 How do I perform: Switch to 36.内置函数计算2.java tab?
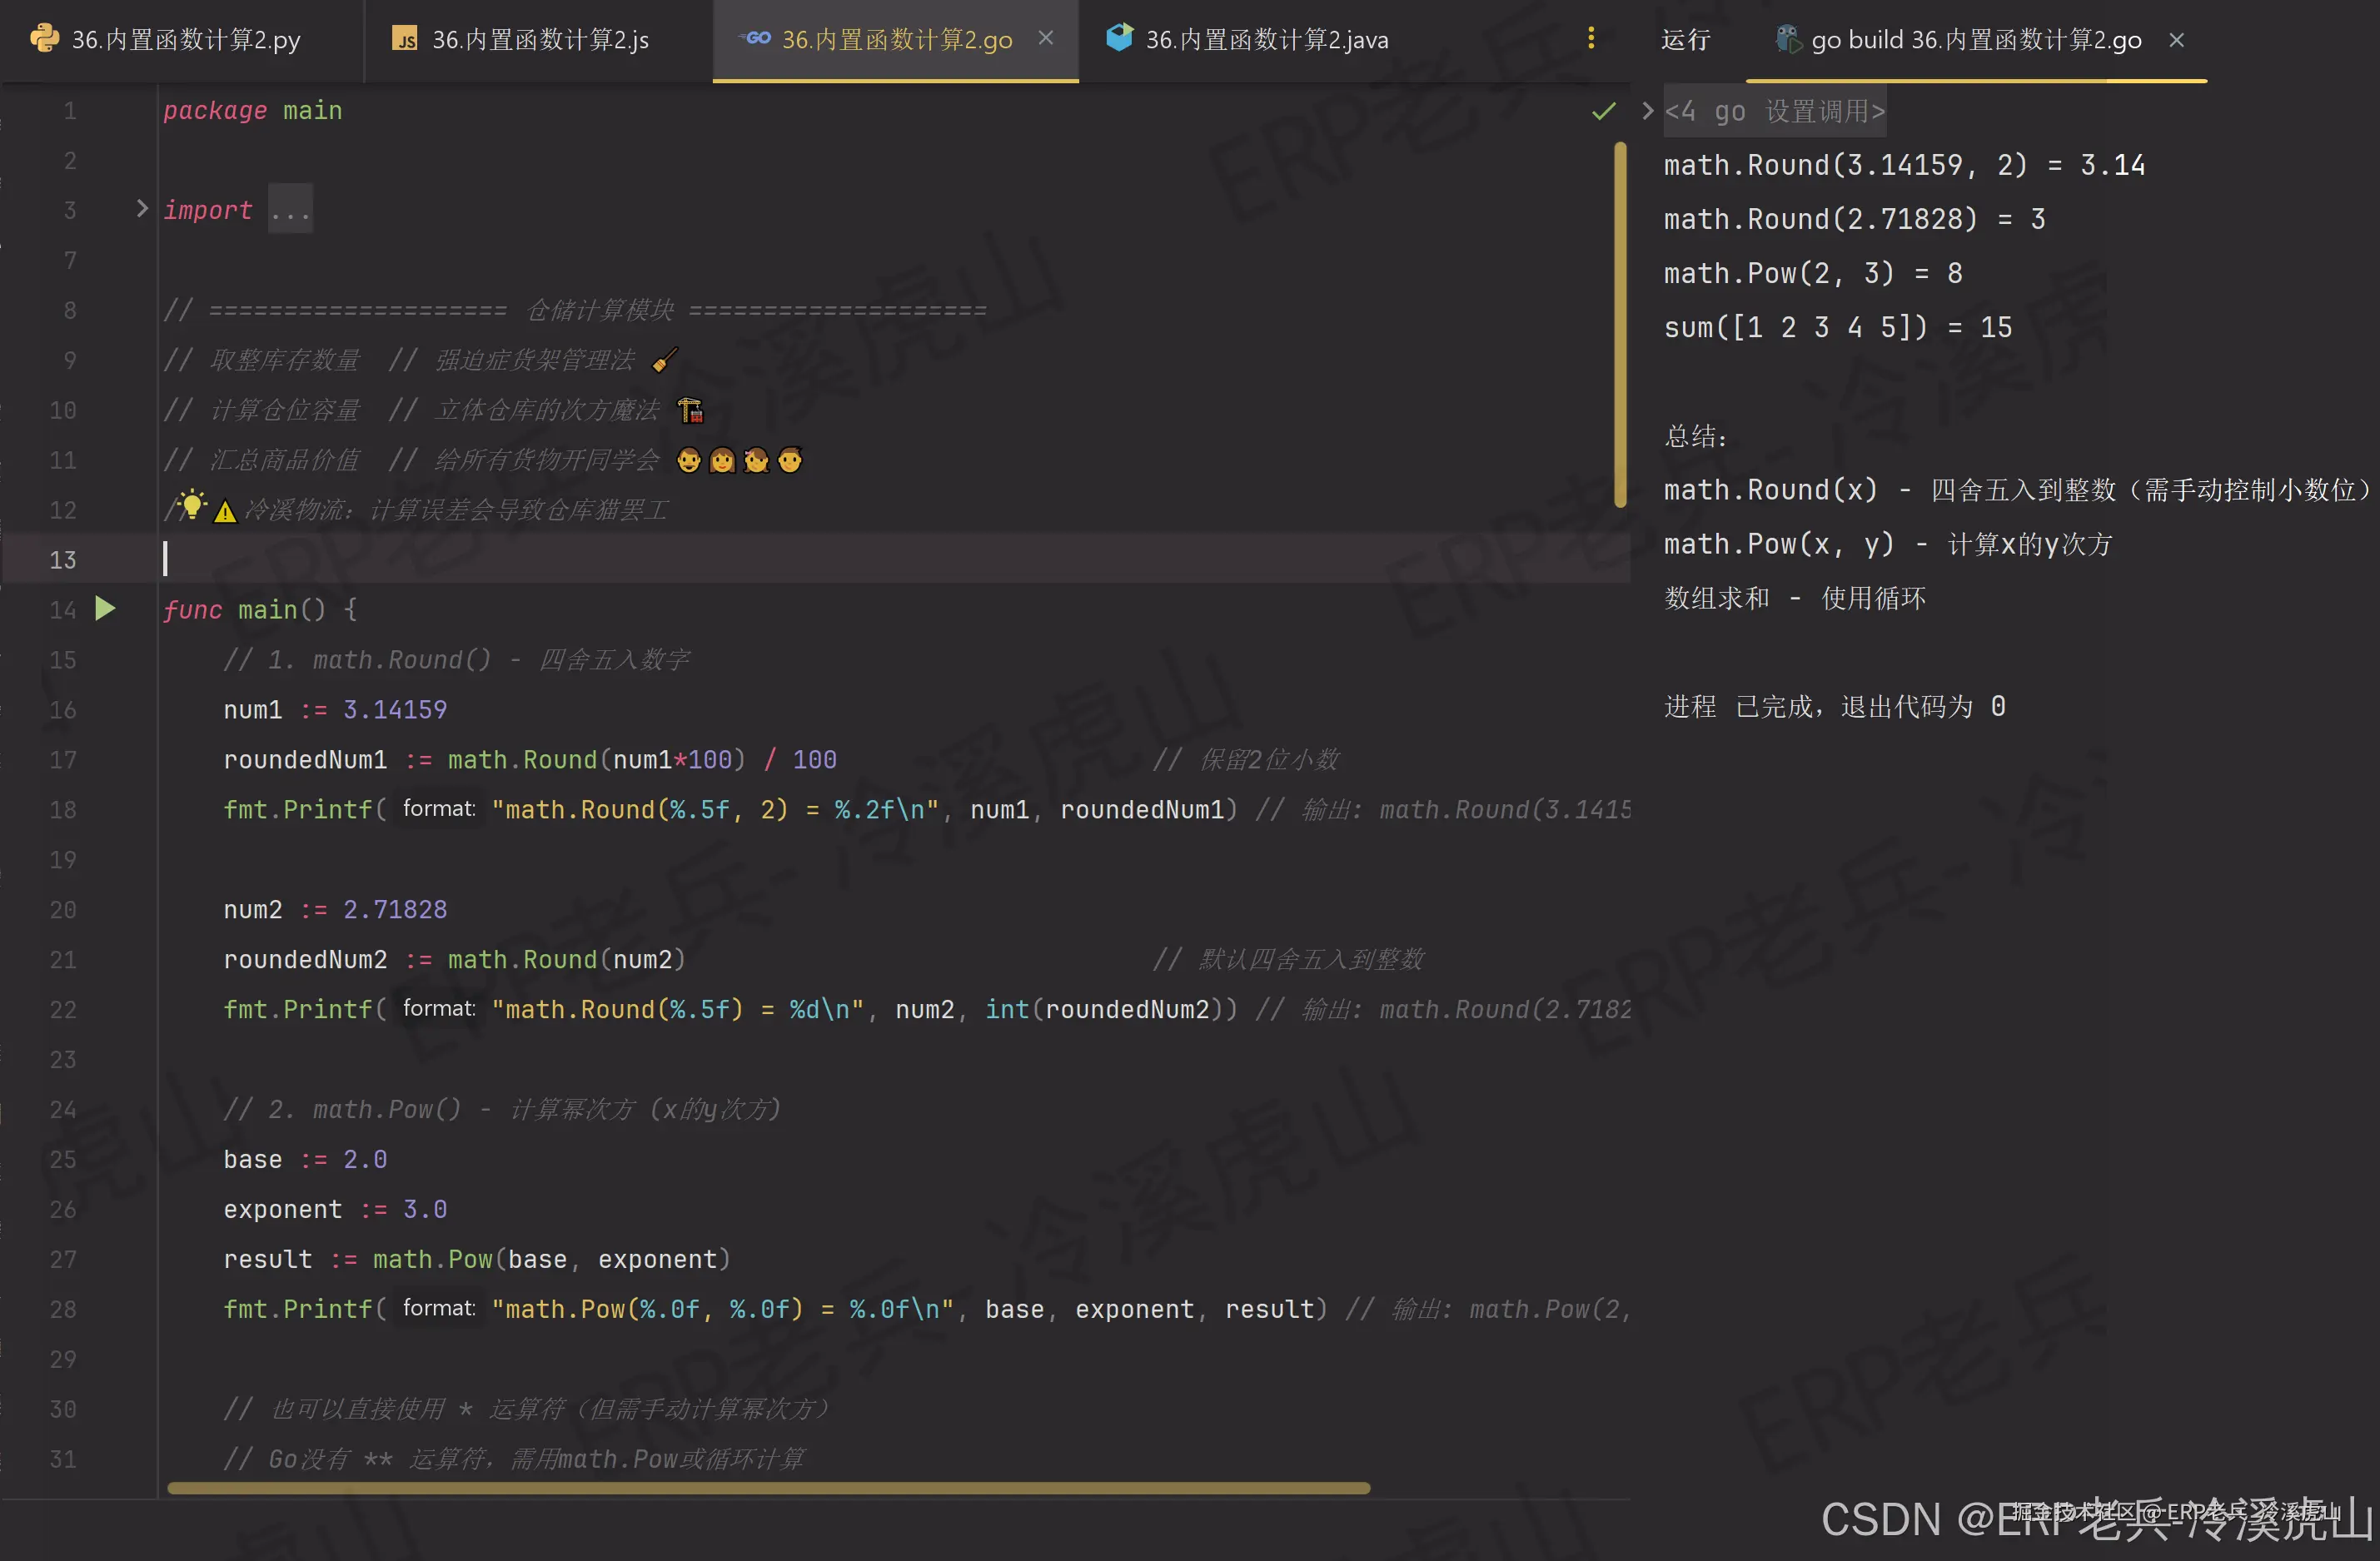pyautogui.click(x=1266, y=40)
